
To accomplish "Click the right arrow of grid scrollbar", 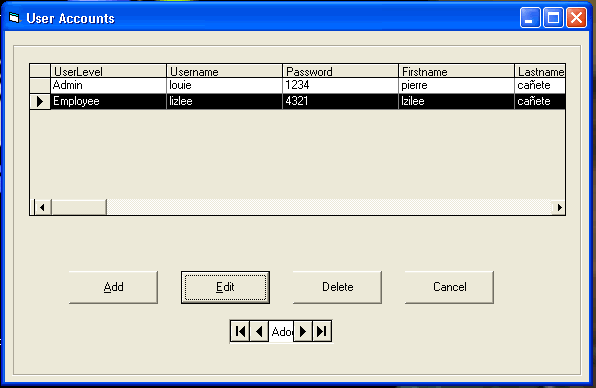I will coord(559,207).
